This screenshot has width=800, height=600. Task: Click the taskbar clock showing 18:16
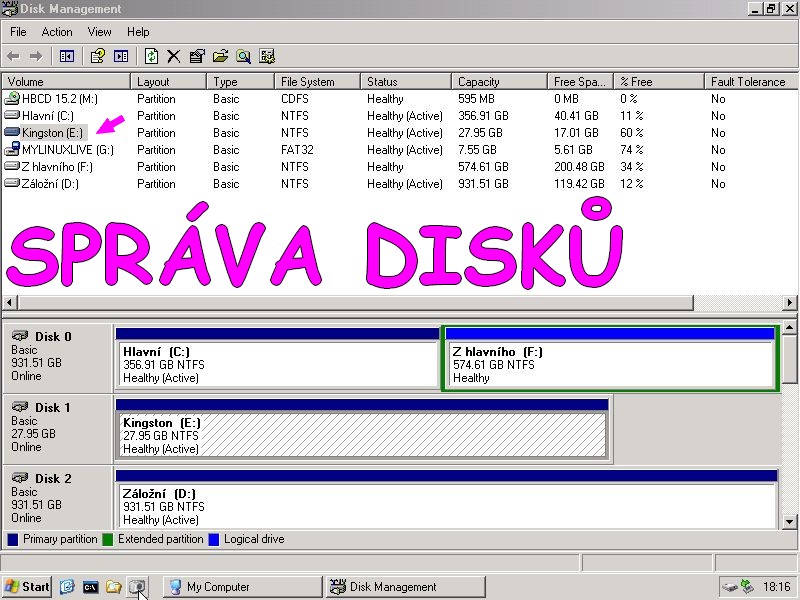(777, 587)
